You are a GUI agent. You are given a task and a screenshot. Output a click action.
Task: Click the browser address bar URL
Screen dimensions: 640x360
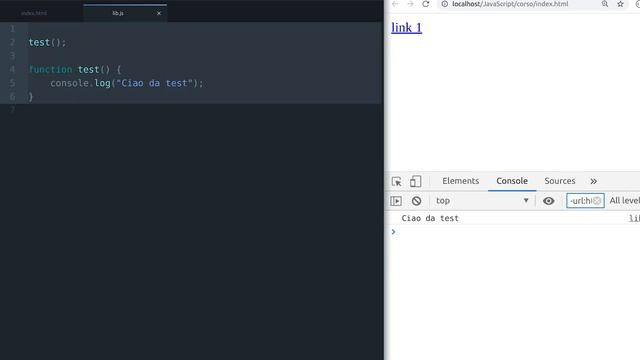pyautogui.click(x=510, y=4)
